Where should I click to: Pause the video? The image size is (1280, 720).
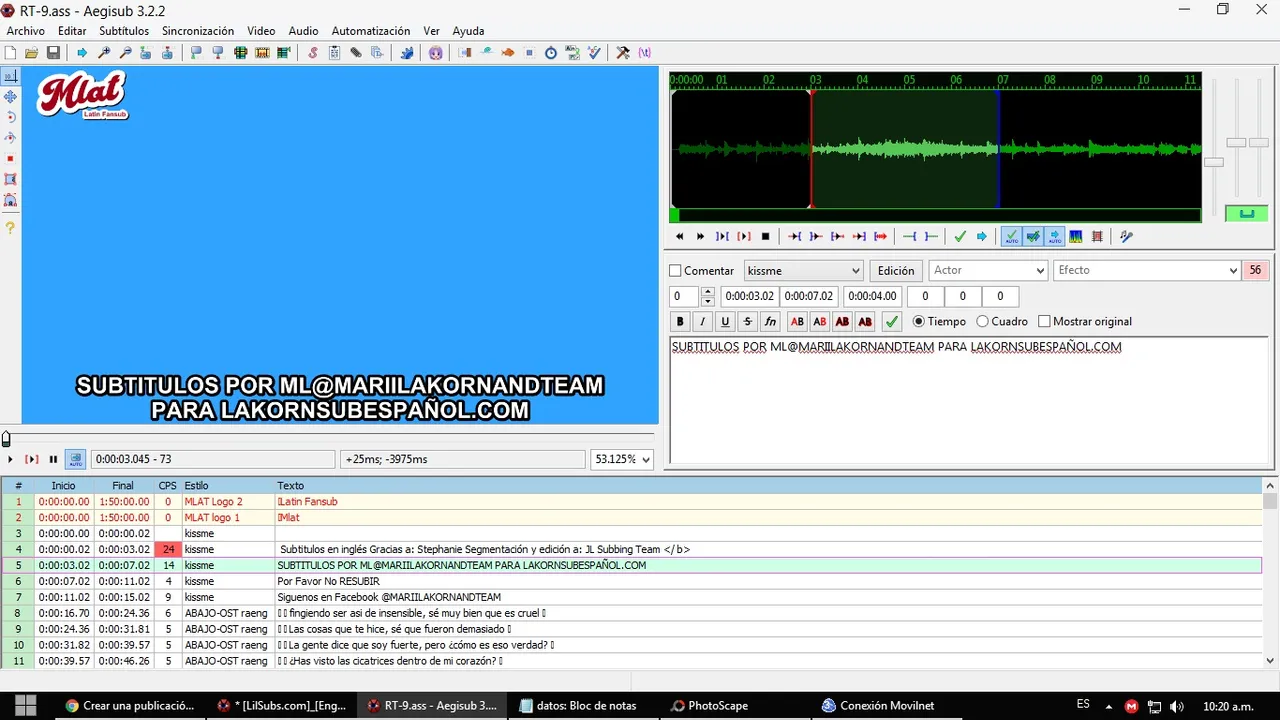tap(53, 459)
